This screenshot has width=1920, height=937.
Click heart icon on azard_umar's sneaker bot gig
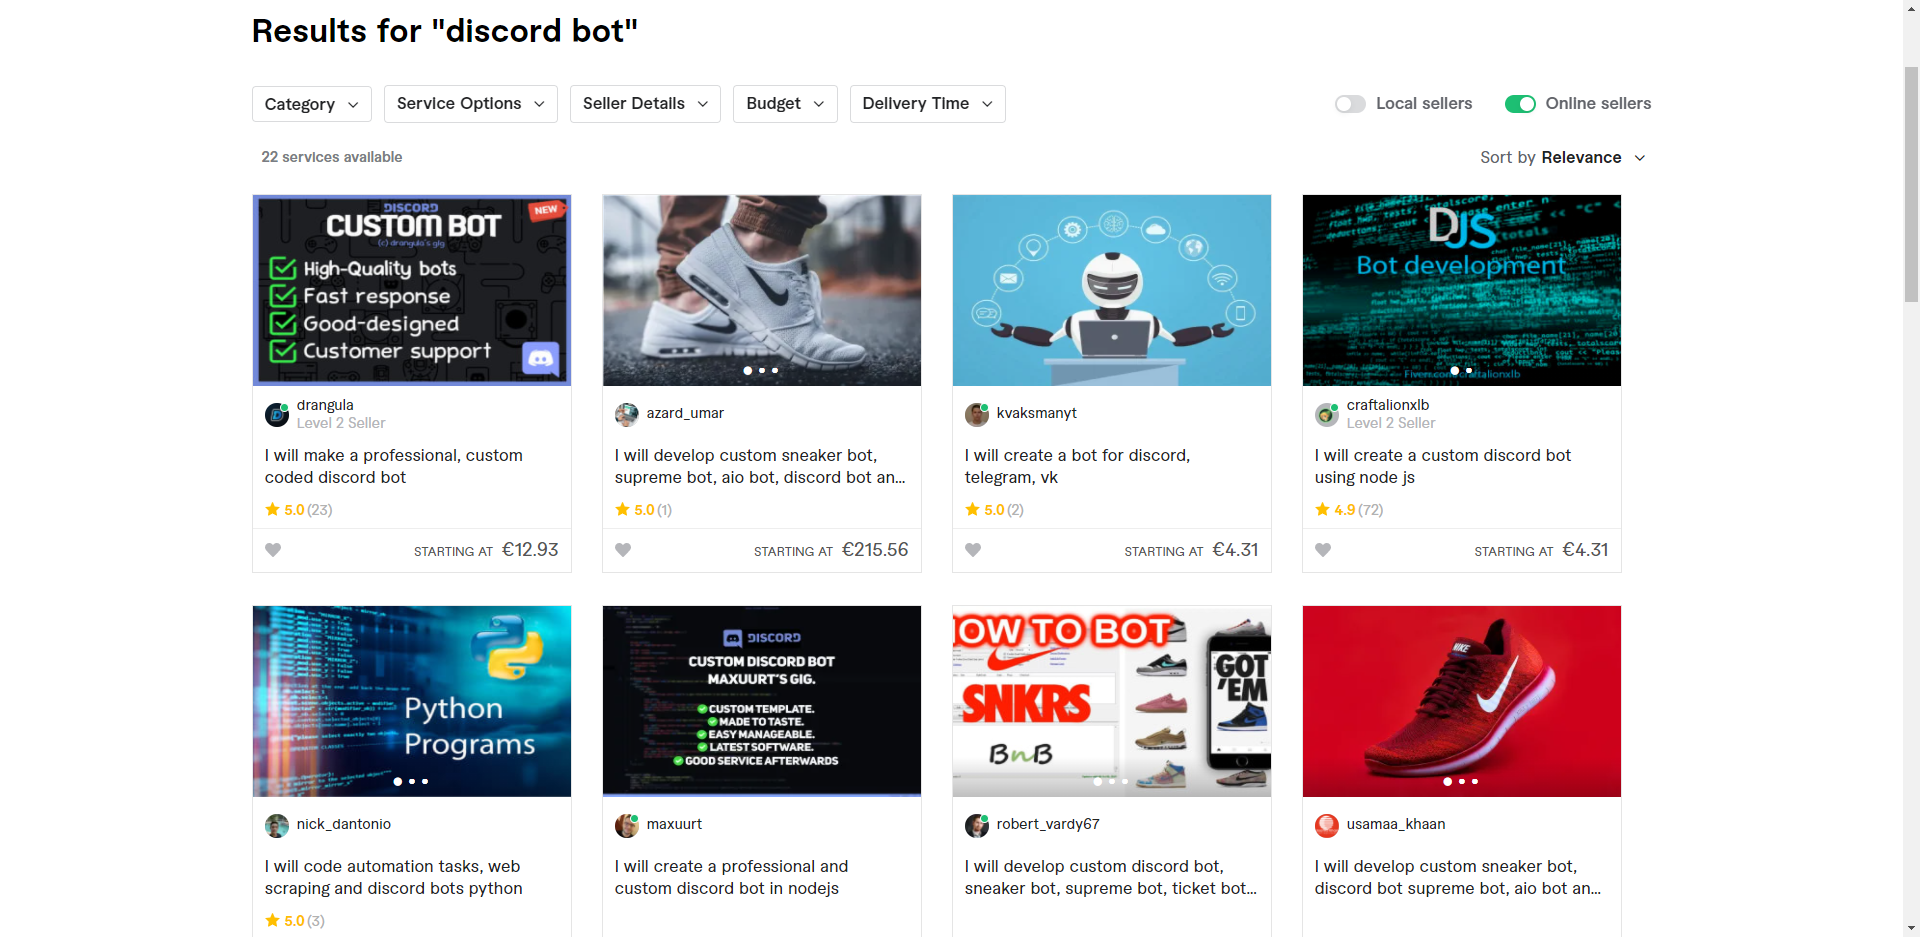(623, 550)
